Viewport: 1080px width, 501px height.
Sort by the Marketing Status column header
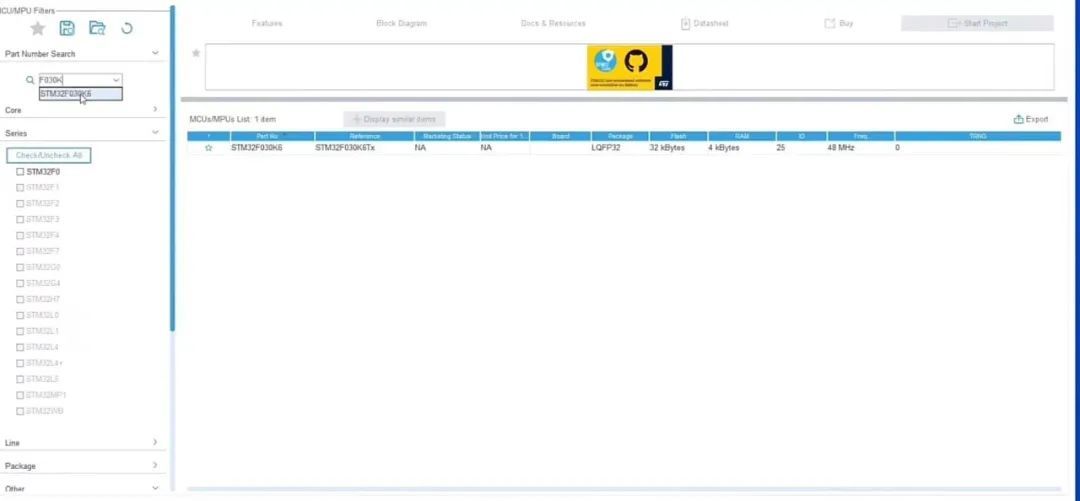(x=446, y=136)
